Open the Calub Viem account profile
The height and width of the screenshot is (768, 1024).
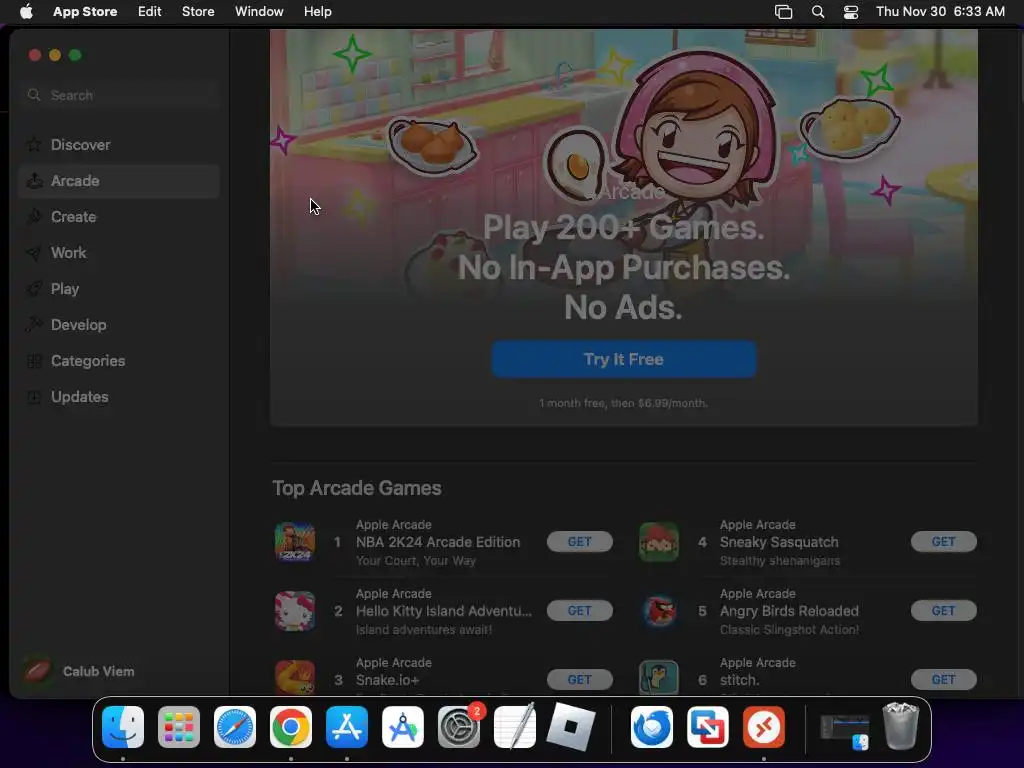[x=79, y=671]
